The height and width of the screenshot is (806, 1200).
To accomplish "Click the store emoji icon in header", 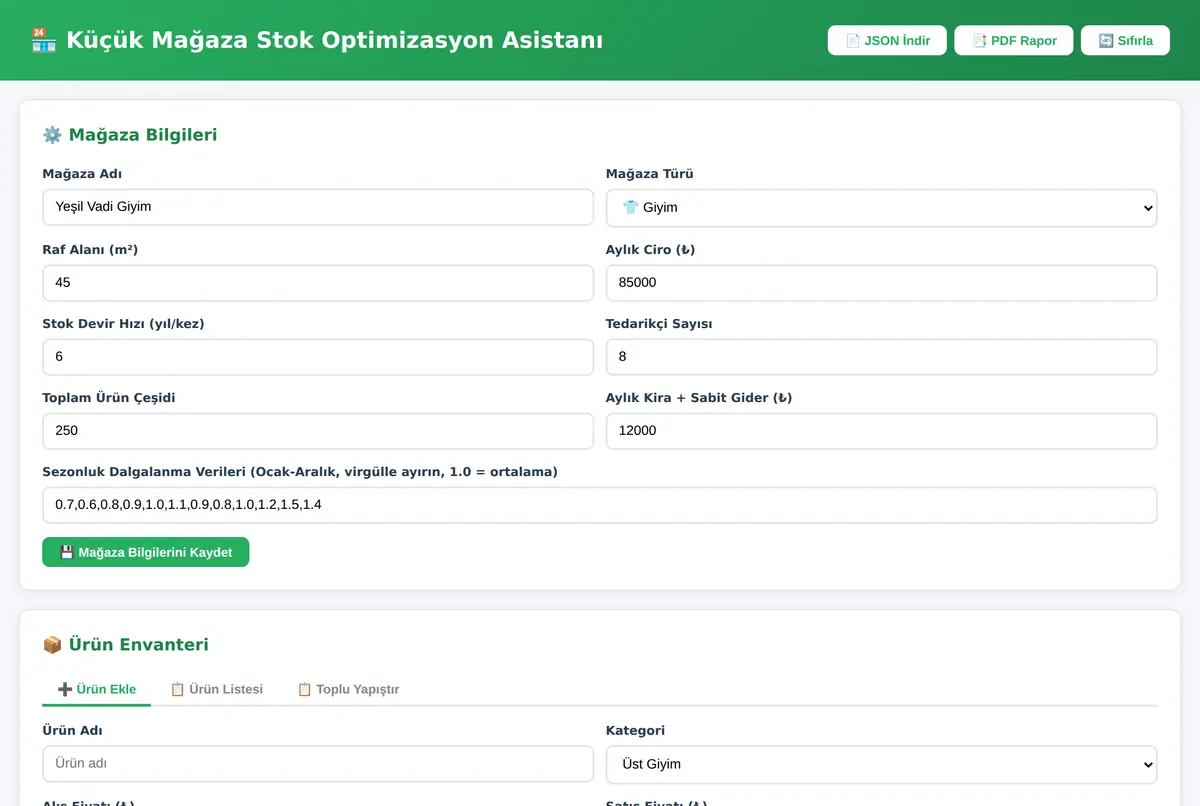I will (x=43, y=40).
